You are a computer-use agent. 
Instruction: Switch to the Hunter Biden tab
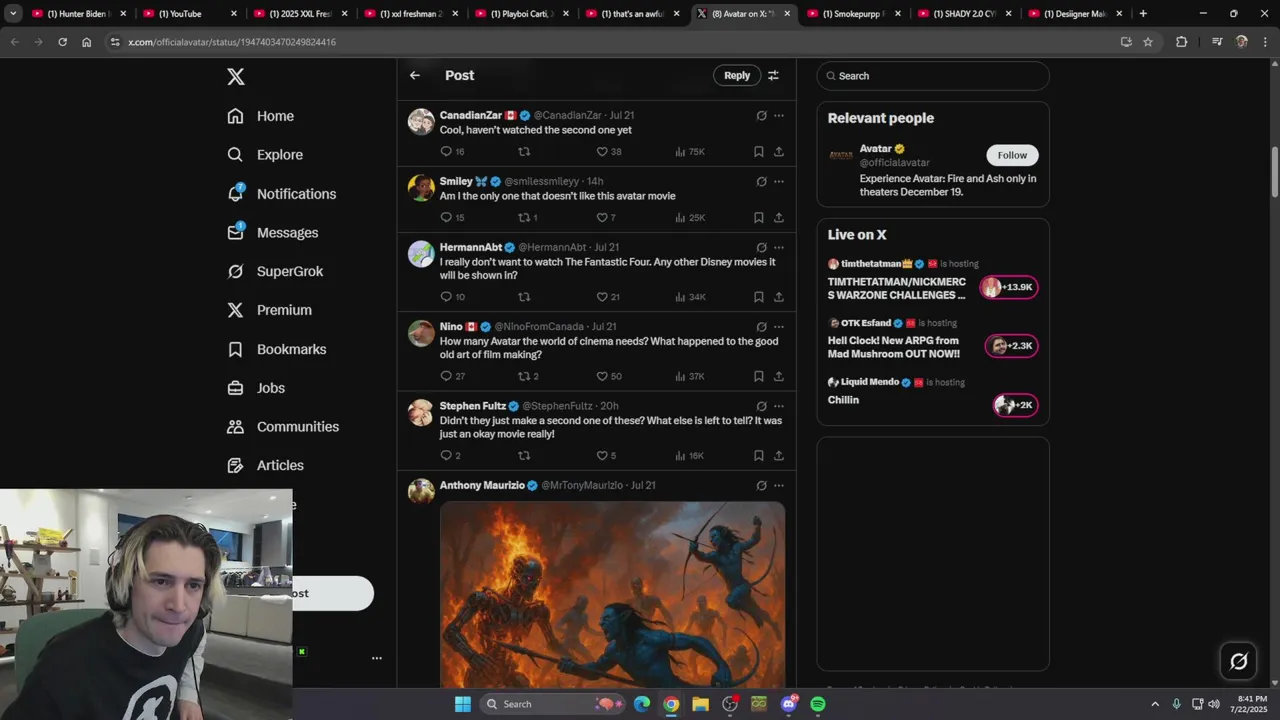[79, 14]
